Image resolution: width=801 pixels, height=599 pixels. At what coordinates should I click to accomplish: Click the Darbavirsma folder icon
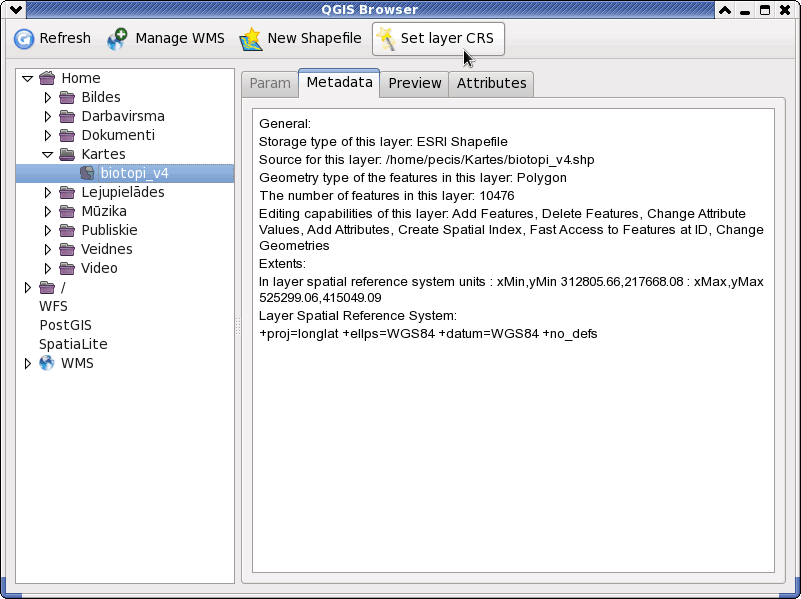(67, 116)
